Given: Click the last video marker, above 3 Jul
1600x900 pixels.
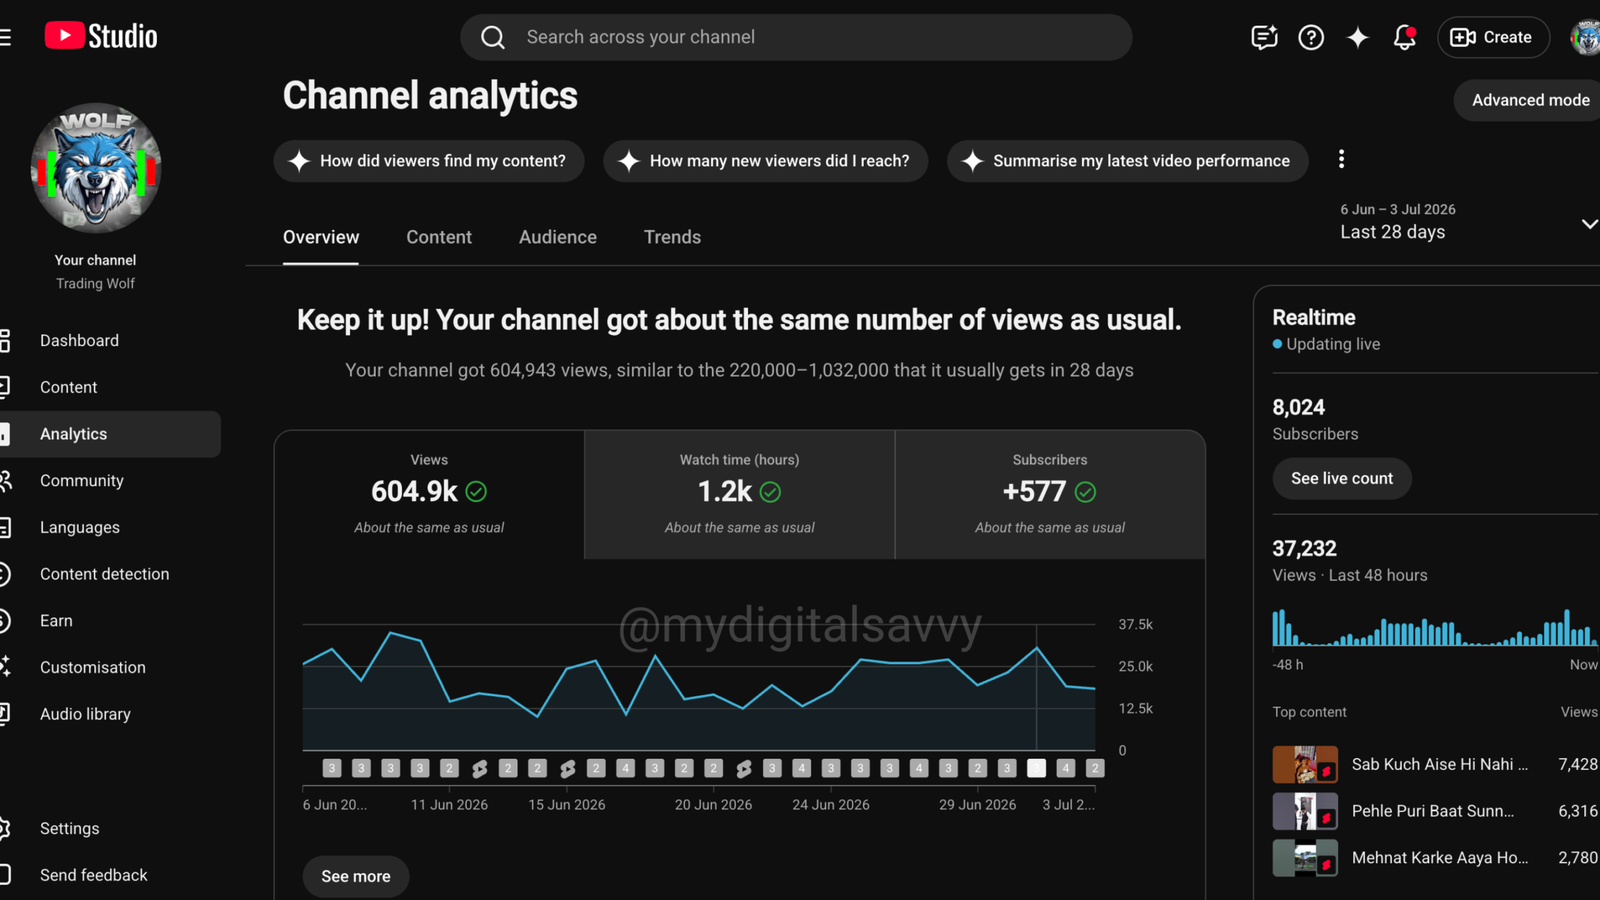Looking at the screenshot, I should pos(1095,768).
